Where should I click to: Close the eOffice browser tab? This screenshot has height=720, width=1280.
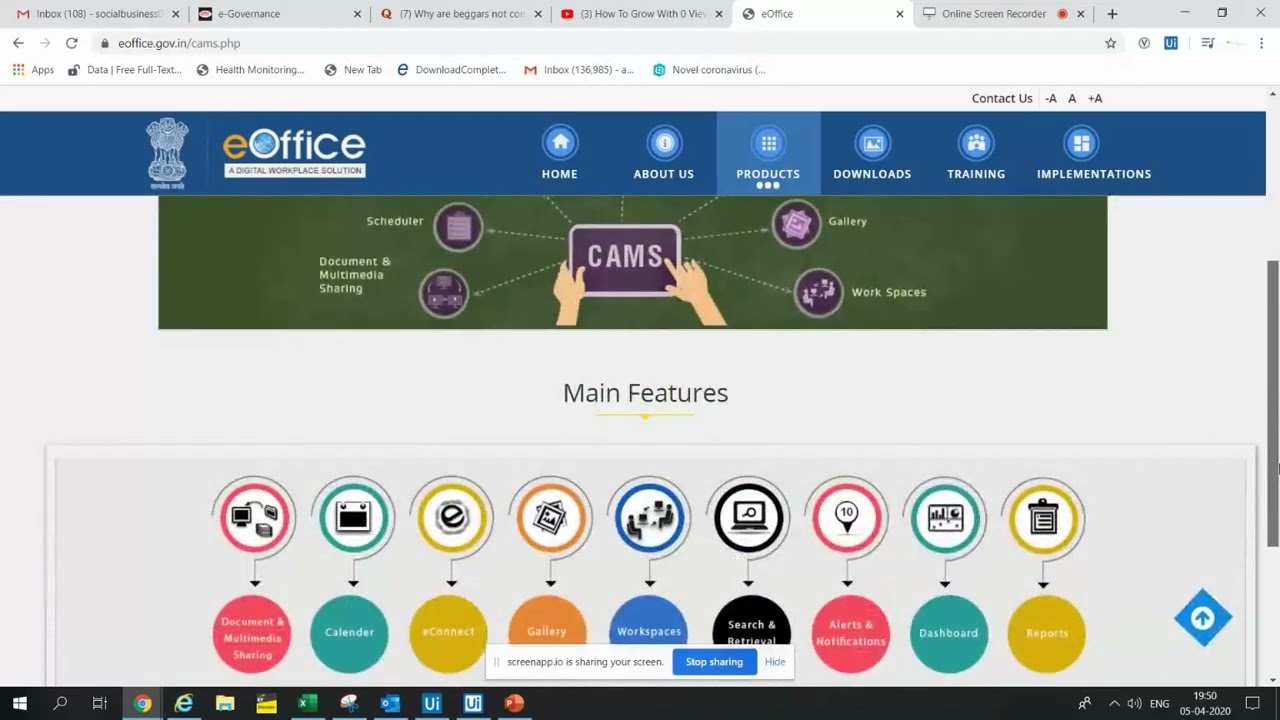pos(899,14)
